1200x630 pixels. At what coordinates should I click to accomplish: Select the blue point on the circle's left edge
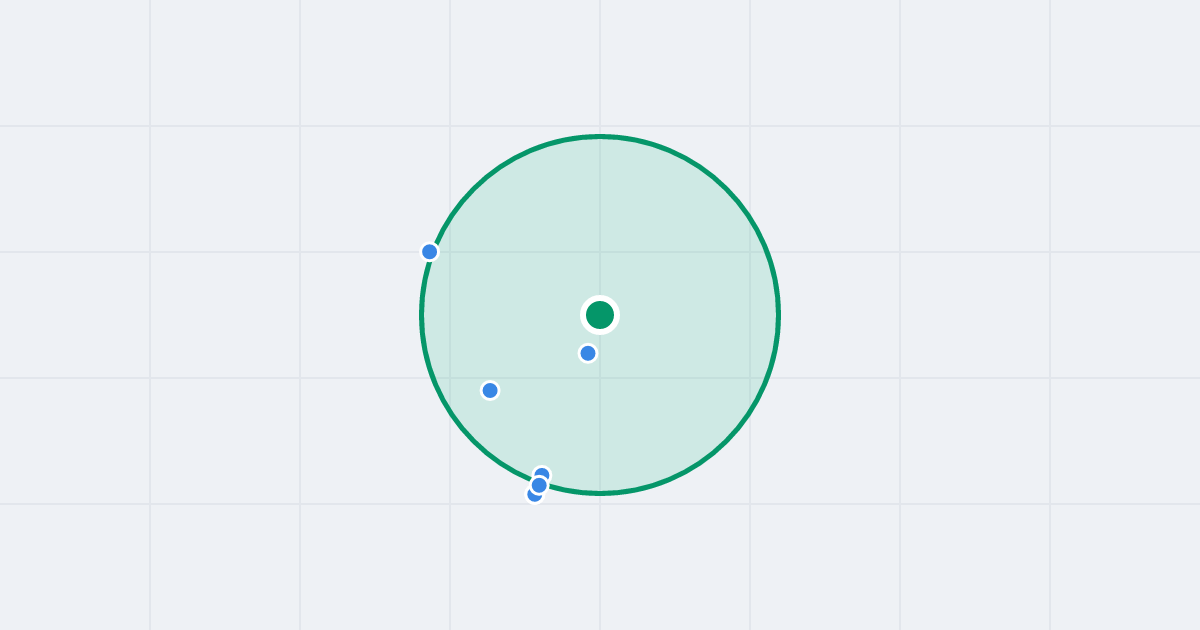click(x=430, y=252)
